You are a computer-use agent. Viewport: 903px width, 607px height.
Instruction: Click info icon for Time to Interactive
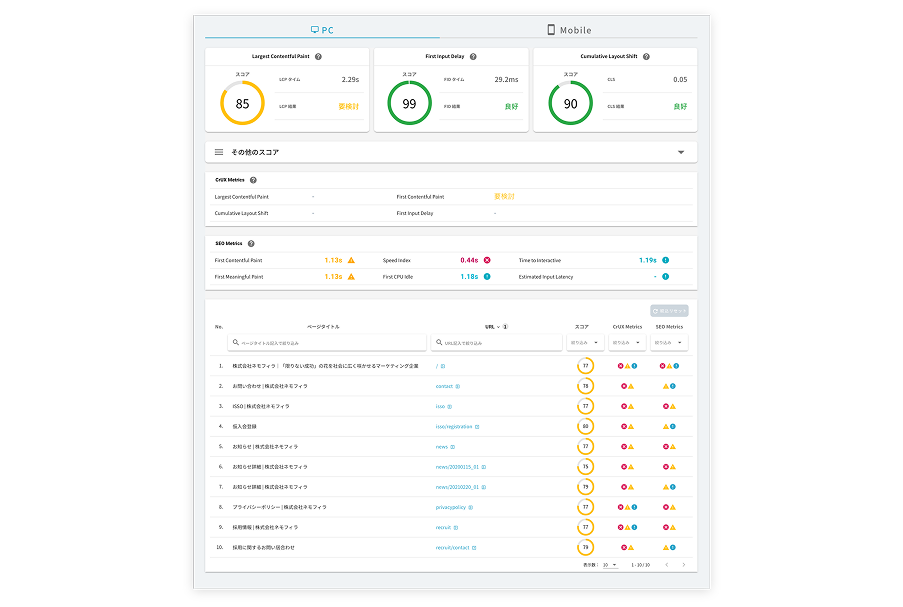(x=666, y=260)
